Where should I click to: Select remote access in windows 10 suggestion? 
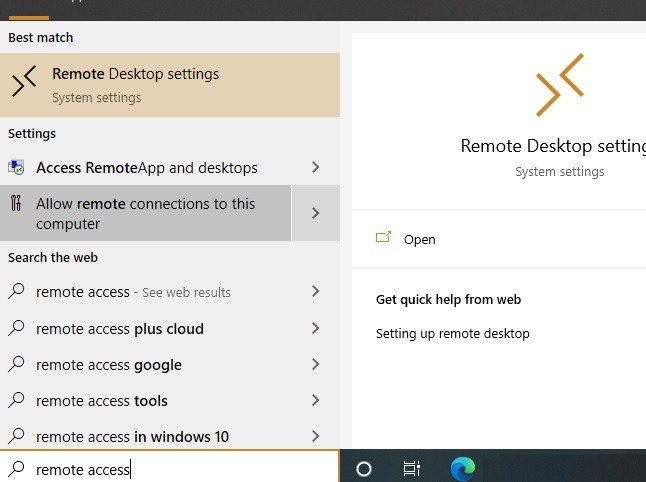(x=145, y=436)
